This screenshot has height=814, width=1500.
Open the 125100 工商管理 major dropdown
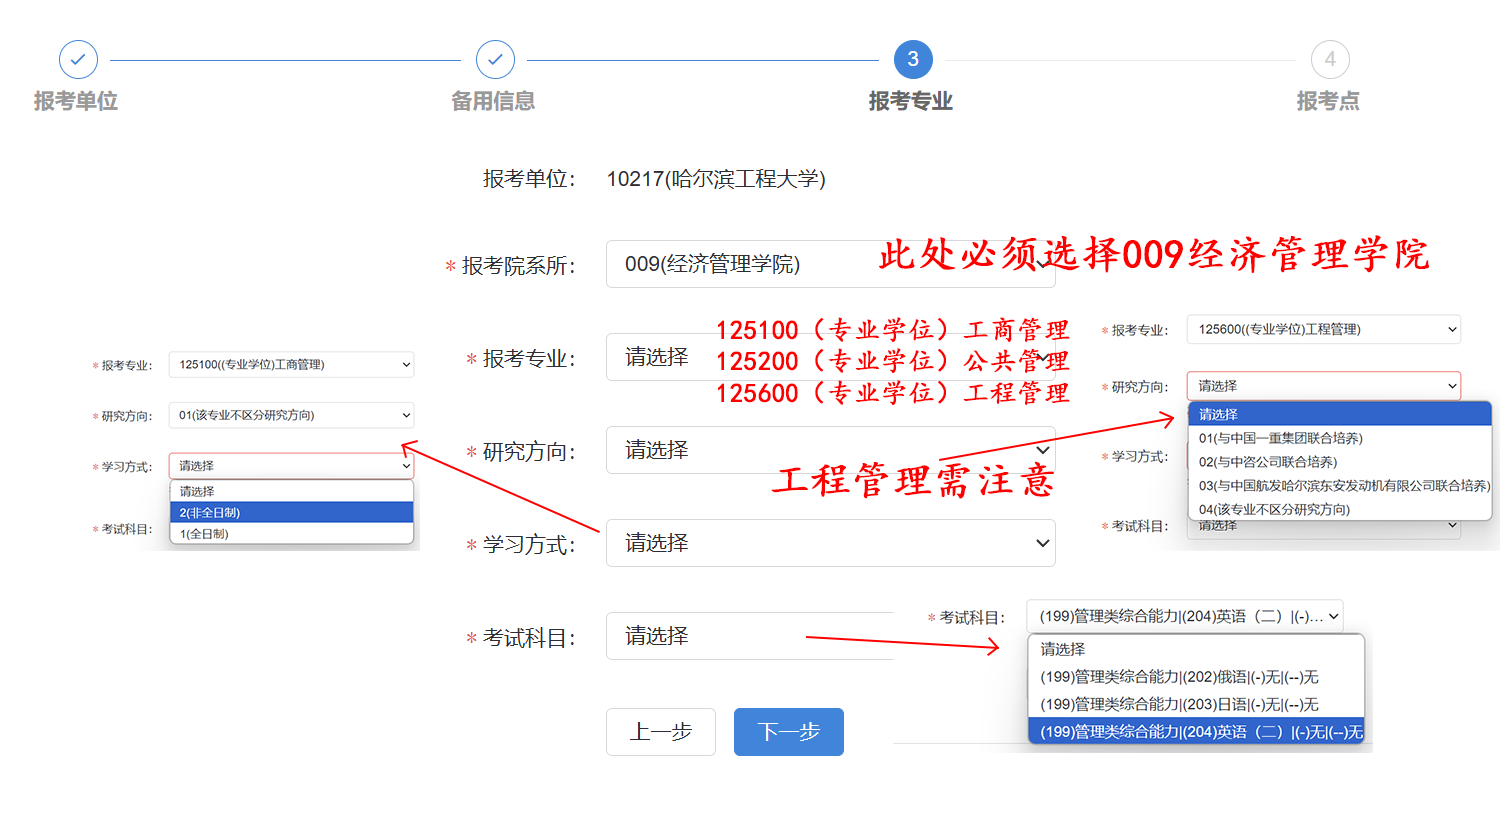[x=291, y=365]
